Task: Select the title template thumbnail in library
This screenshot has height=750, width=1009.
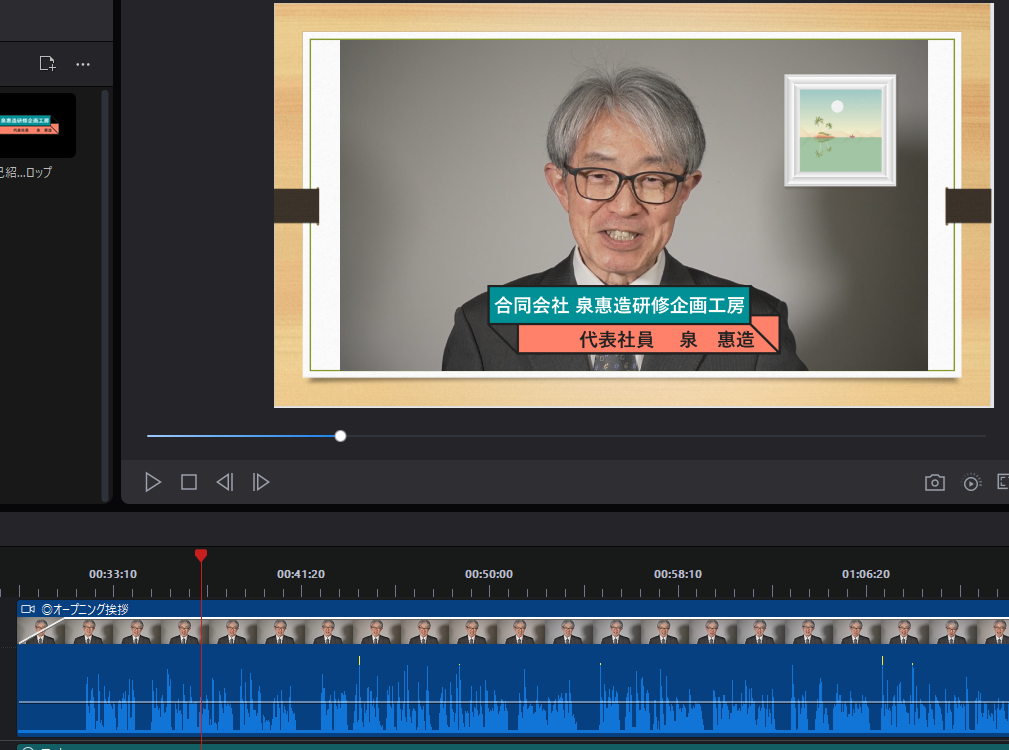Action: 37,125
